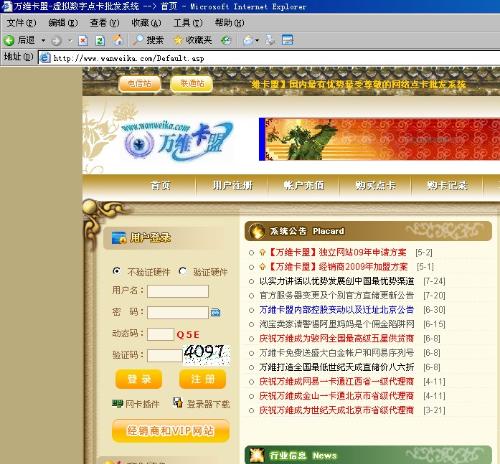Click the 网卡插件 plugin icon

tap(117, 404)
